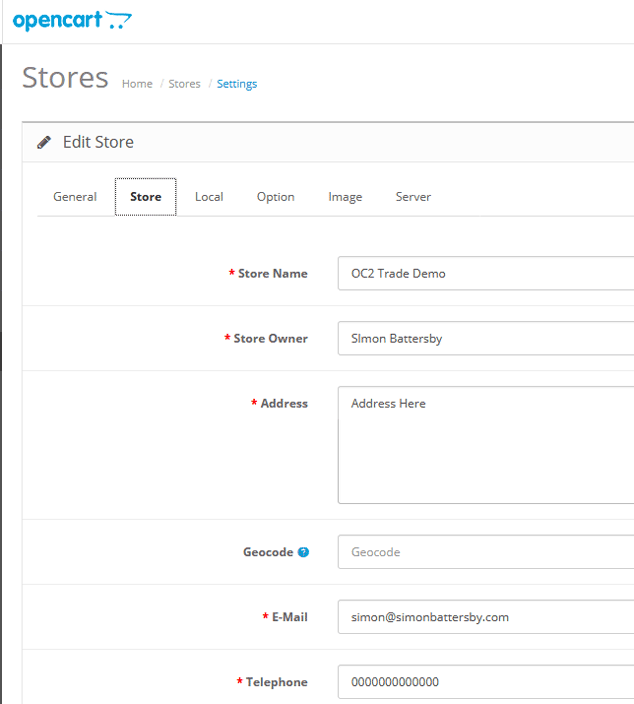The image size is (634, 704).
Task: Click the Telephone label
Action: [277, 682]
